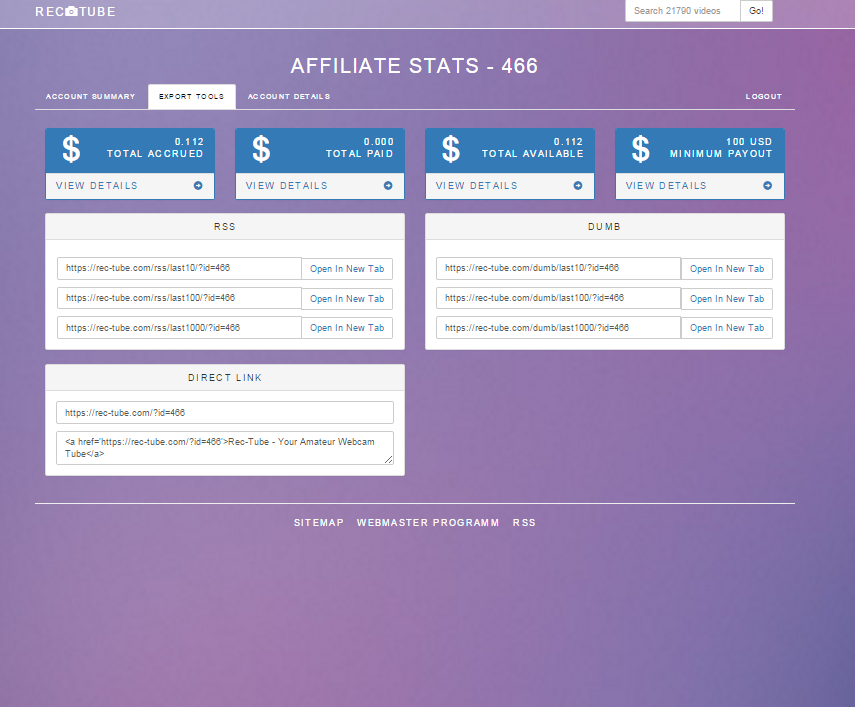Select the Export Tools tab
855x707 pixels.
tap(191, 96)
